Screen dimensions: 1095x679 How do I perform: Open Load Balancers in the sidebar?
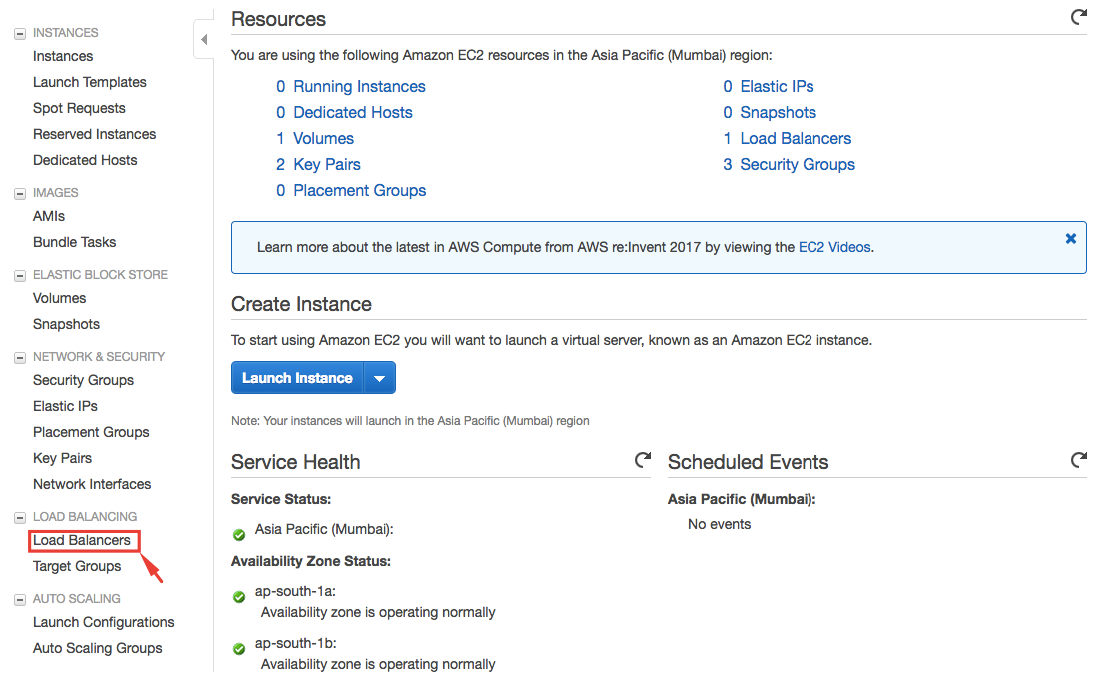(82, 540)
